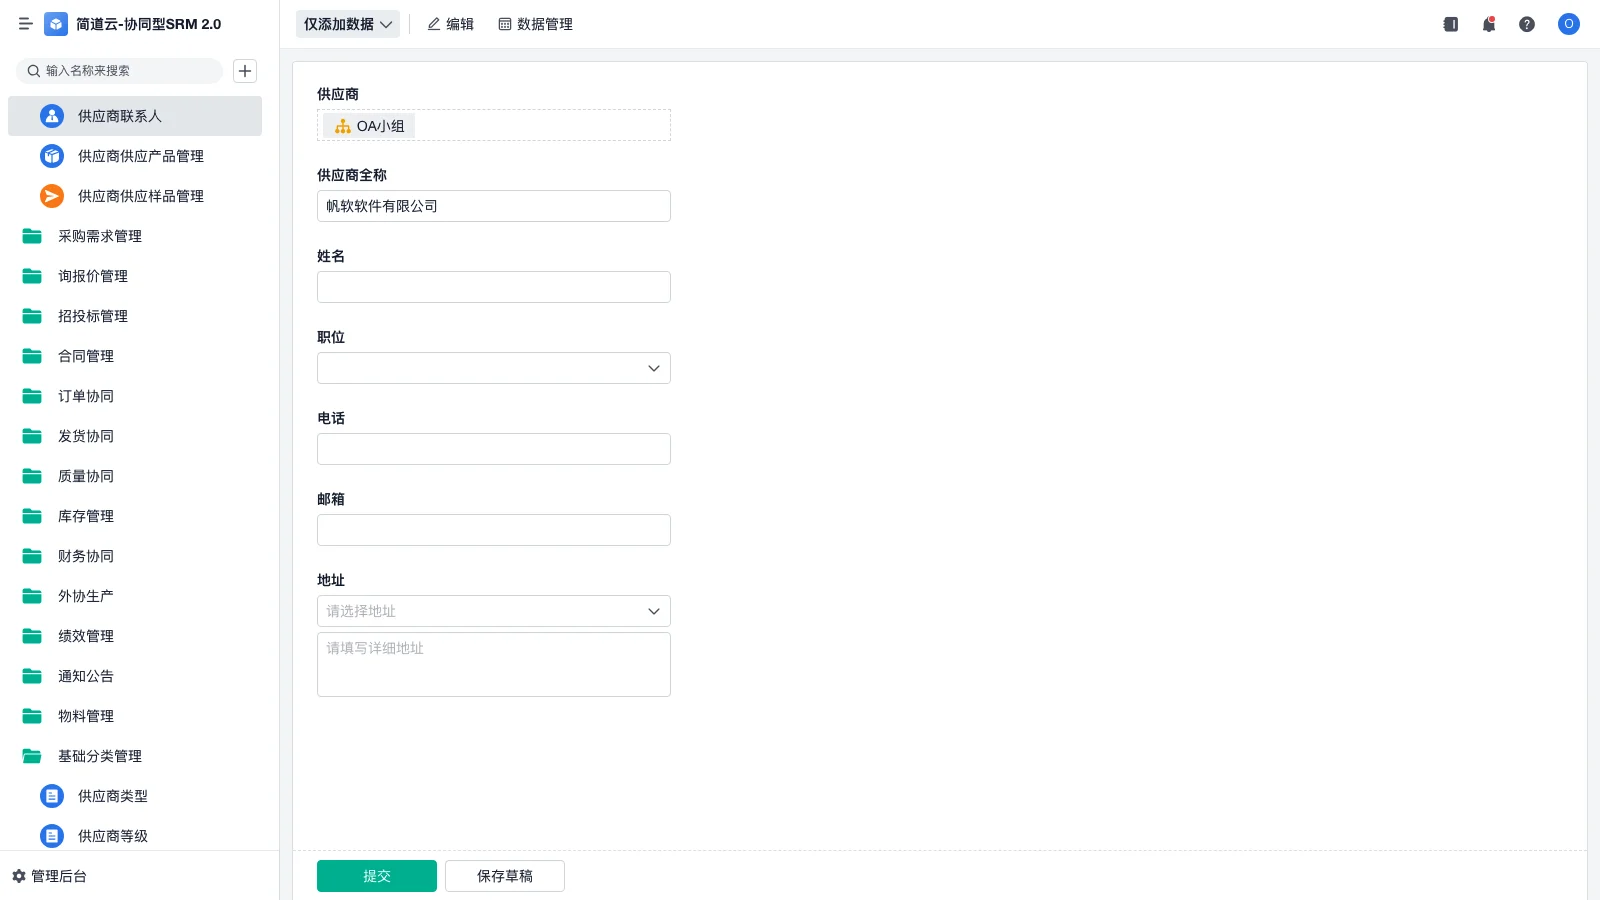Open notifications bell icon
The width and height of the screenshot is (1600, 900).
pyautogui.click(x=1489, y=24)
